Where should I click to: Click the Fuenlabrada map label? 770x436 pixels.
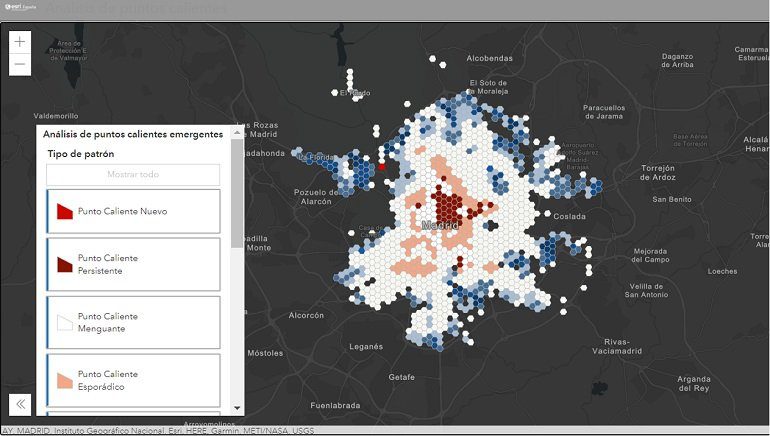click(x=335, y=406)
